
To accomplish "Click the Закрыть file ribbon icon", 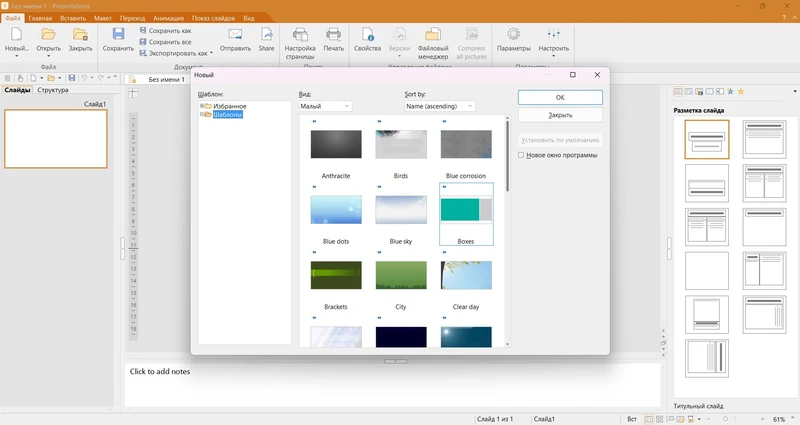I will tap(80, 35).
